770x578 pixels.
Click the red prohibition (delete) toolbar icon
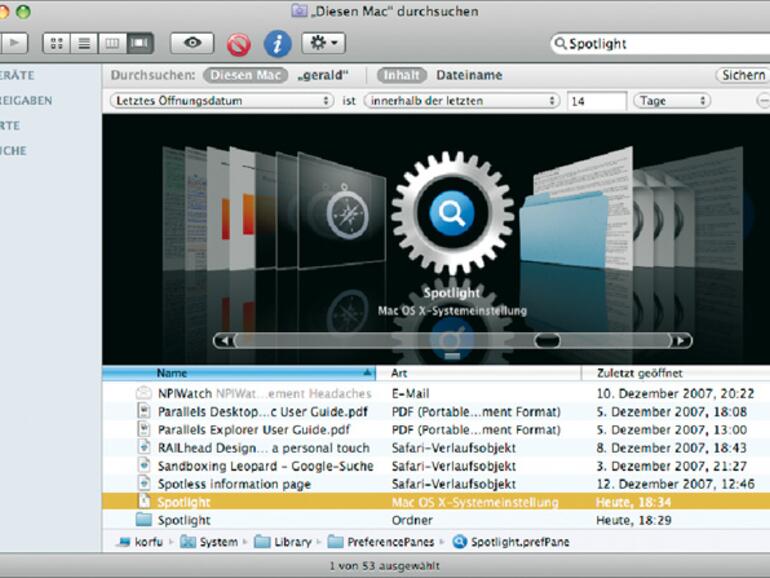click(x=239, y=44)
